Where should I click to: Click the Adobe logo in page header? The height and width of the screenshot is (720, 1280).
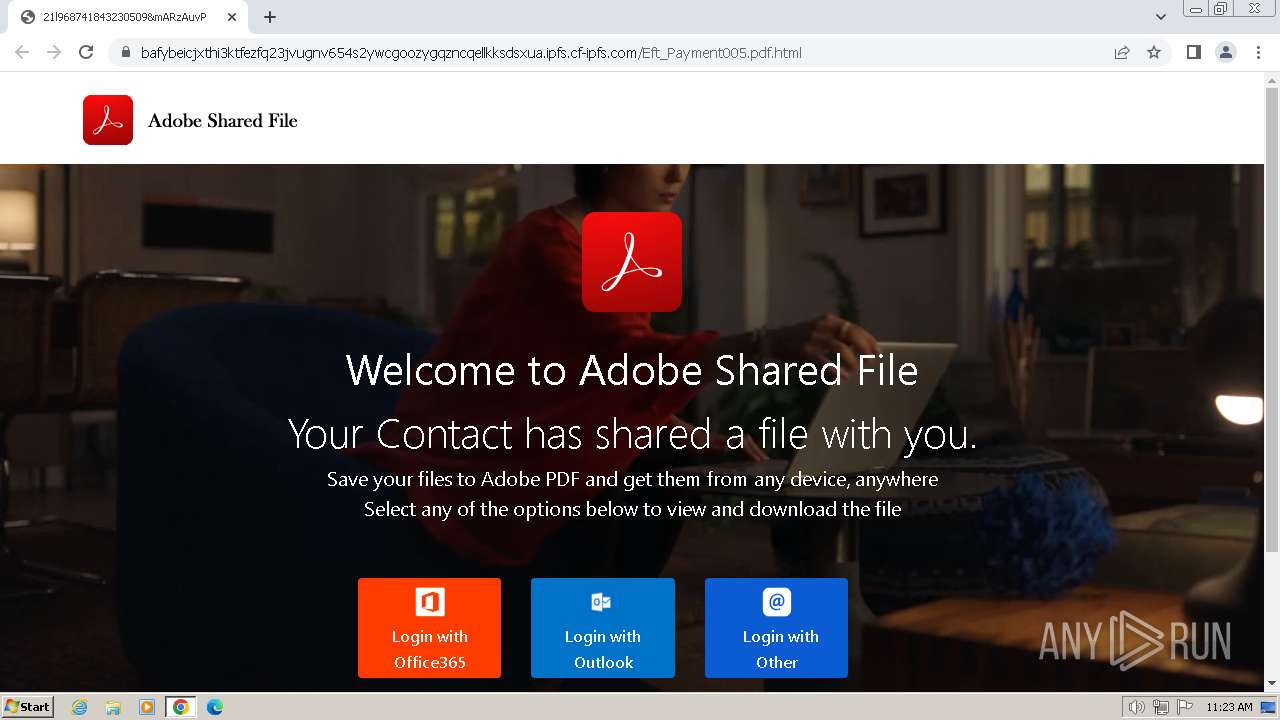coord(108,120)
